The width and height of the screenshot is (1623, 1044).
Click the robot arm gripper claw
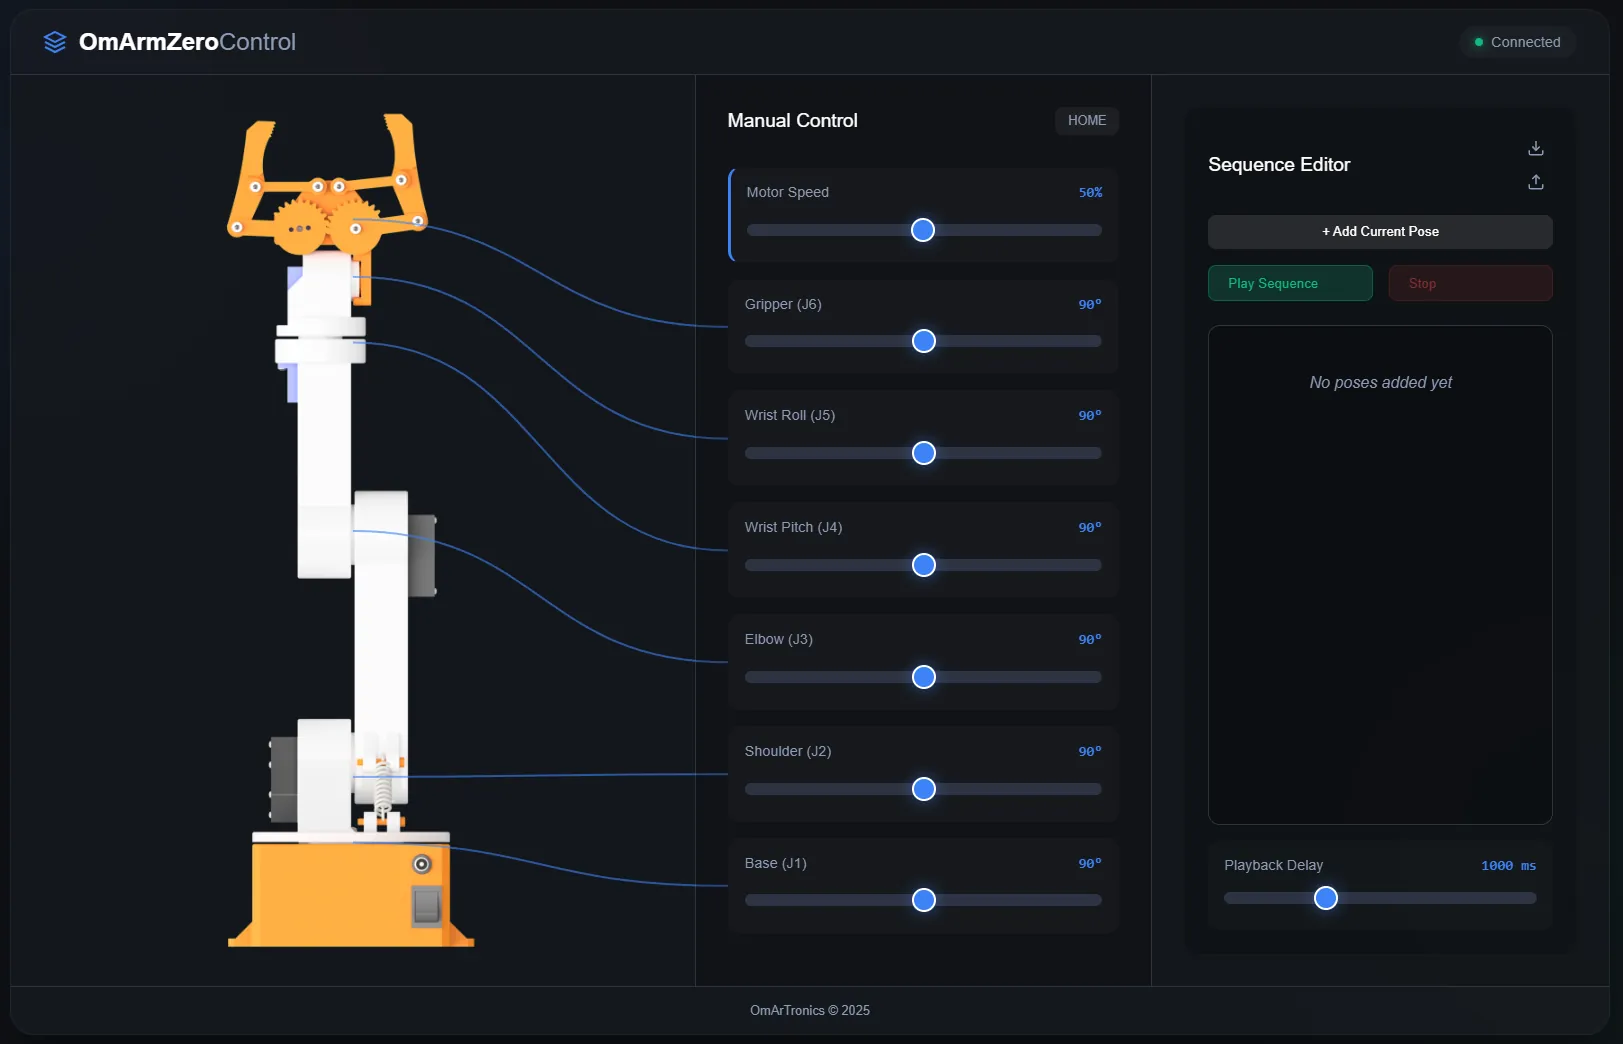coord(328,185)
